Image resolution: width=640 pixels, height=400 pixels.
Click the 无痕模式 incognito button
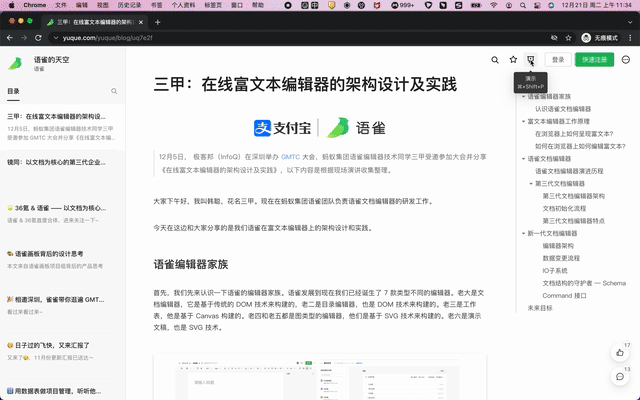[600, 38]
